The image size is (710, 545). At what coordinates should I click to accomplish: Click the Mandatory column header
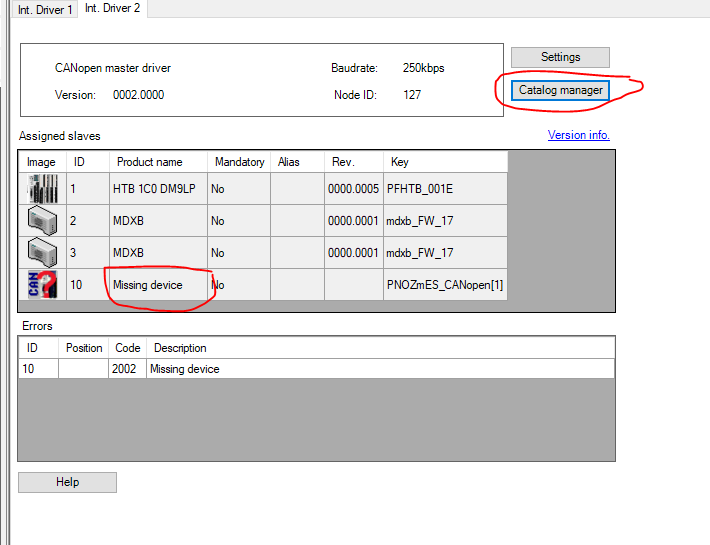click(x=239, y=162)
